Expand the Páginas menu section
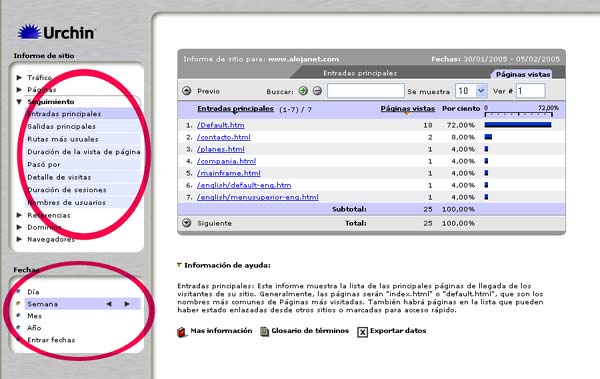Screen dimensions: 600x379 coord(19,90)
